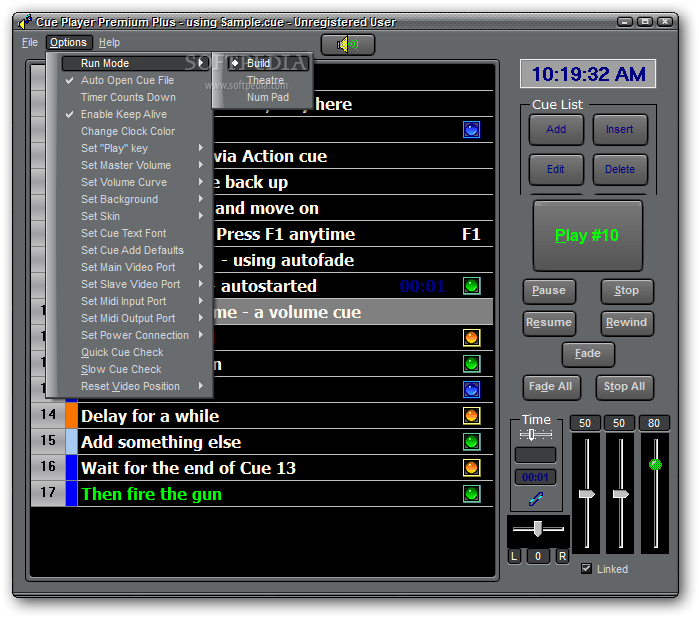Select cue 15 'Add something else'
The width and height of the screenshot is (699, 618).
click(x=262, y=442)
